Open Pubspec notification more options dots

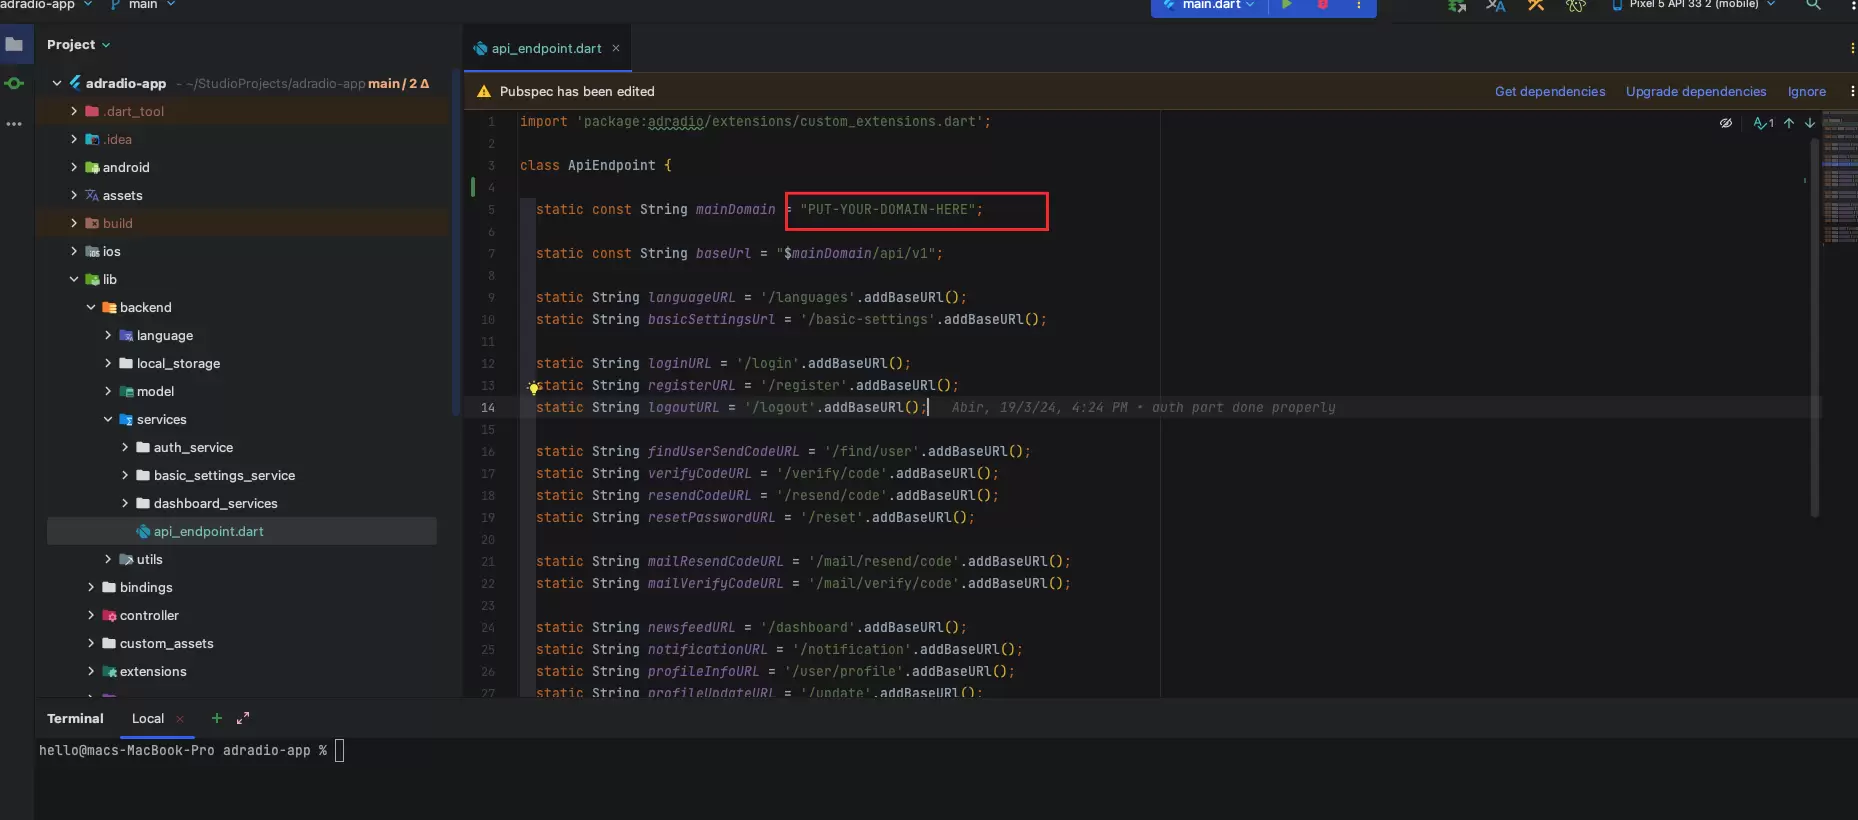click(1852, 91)
